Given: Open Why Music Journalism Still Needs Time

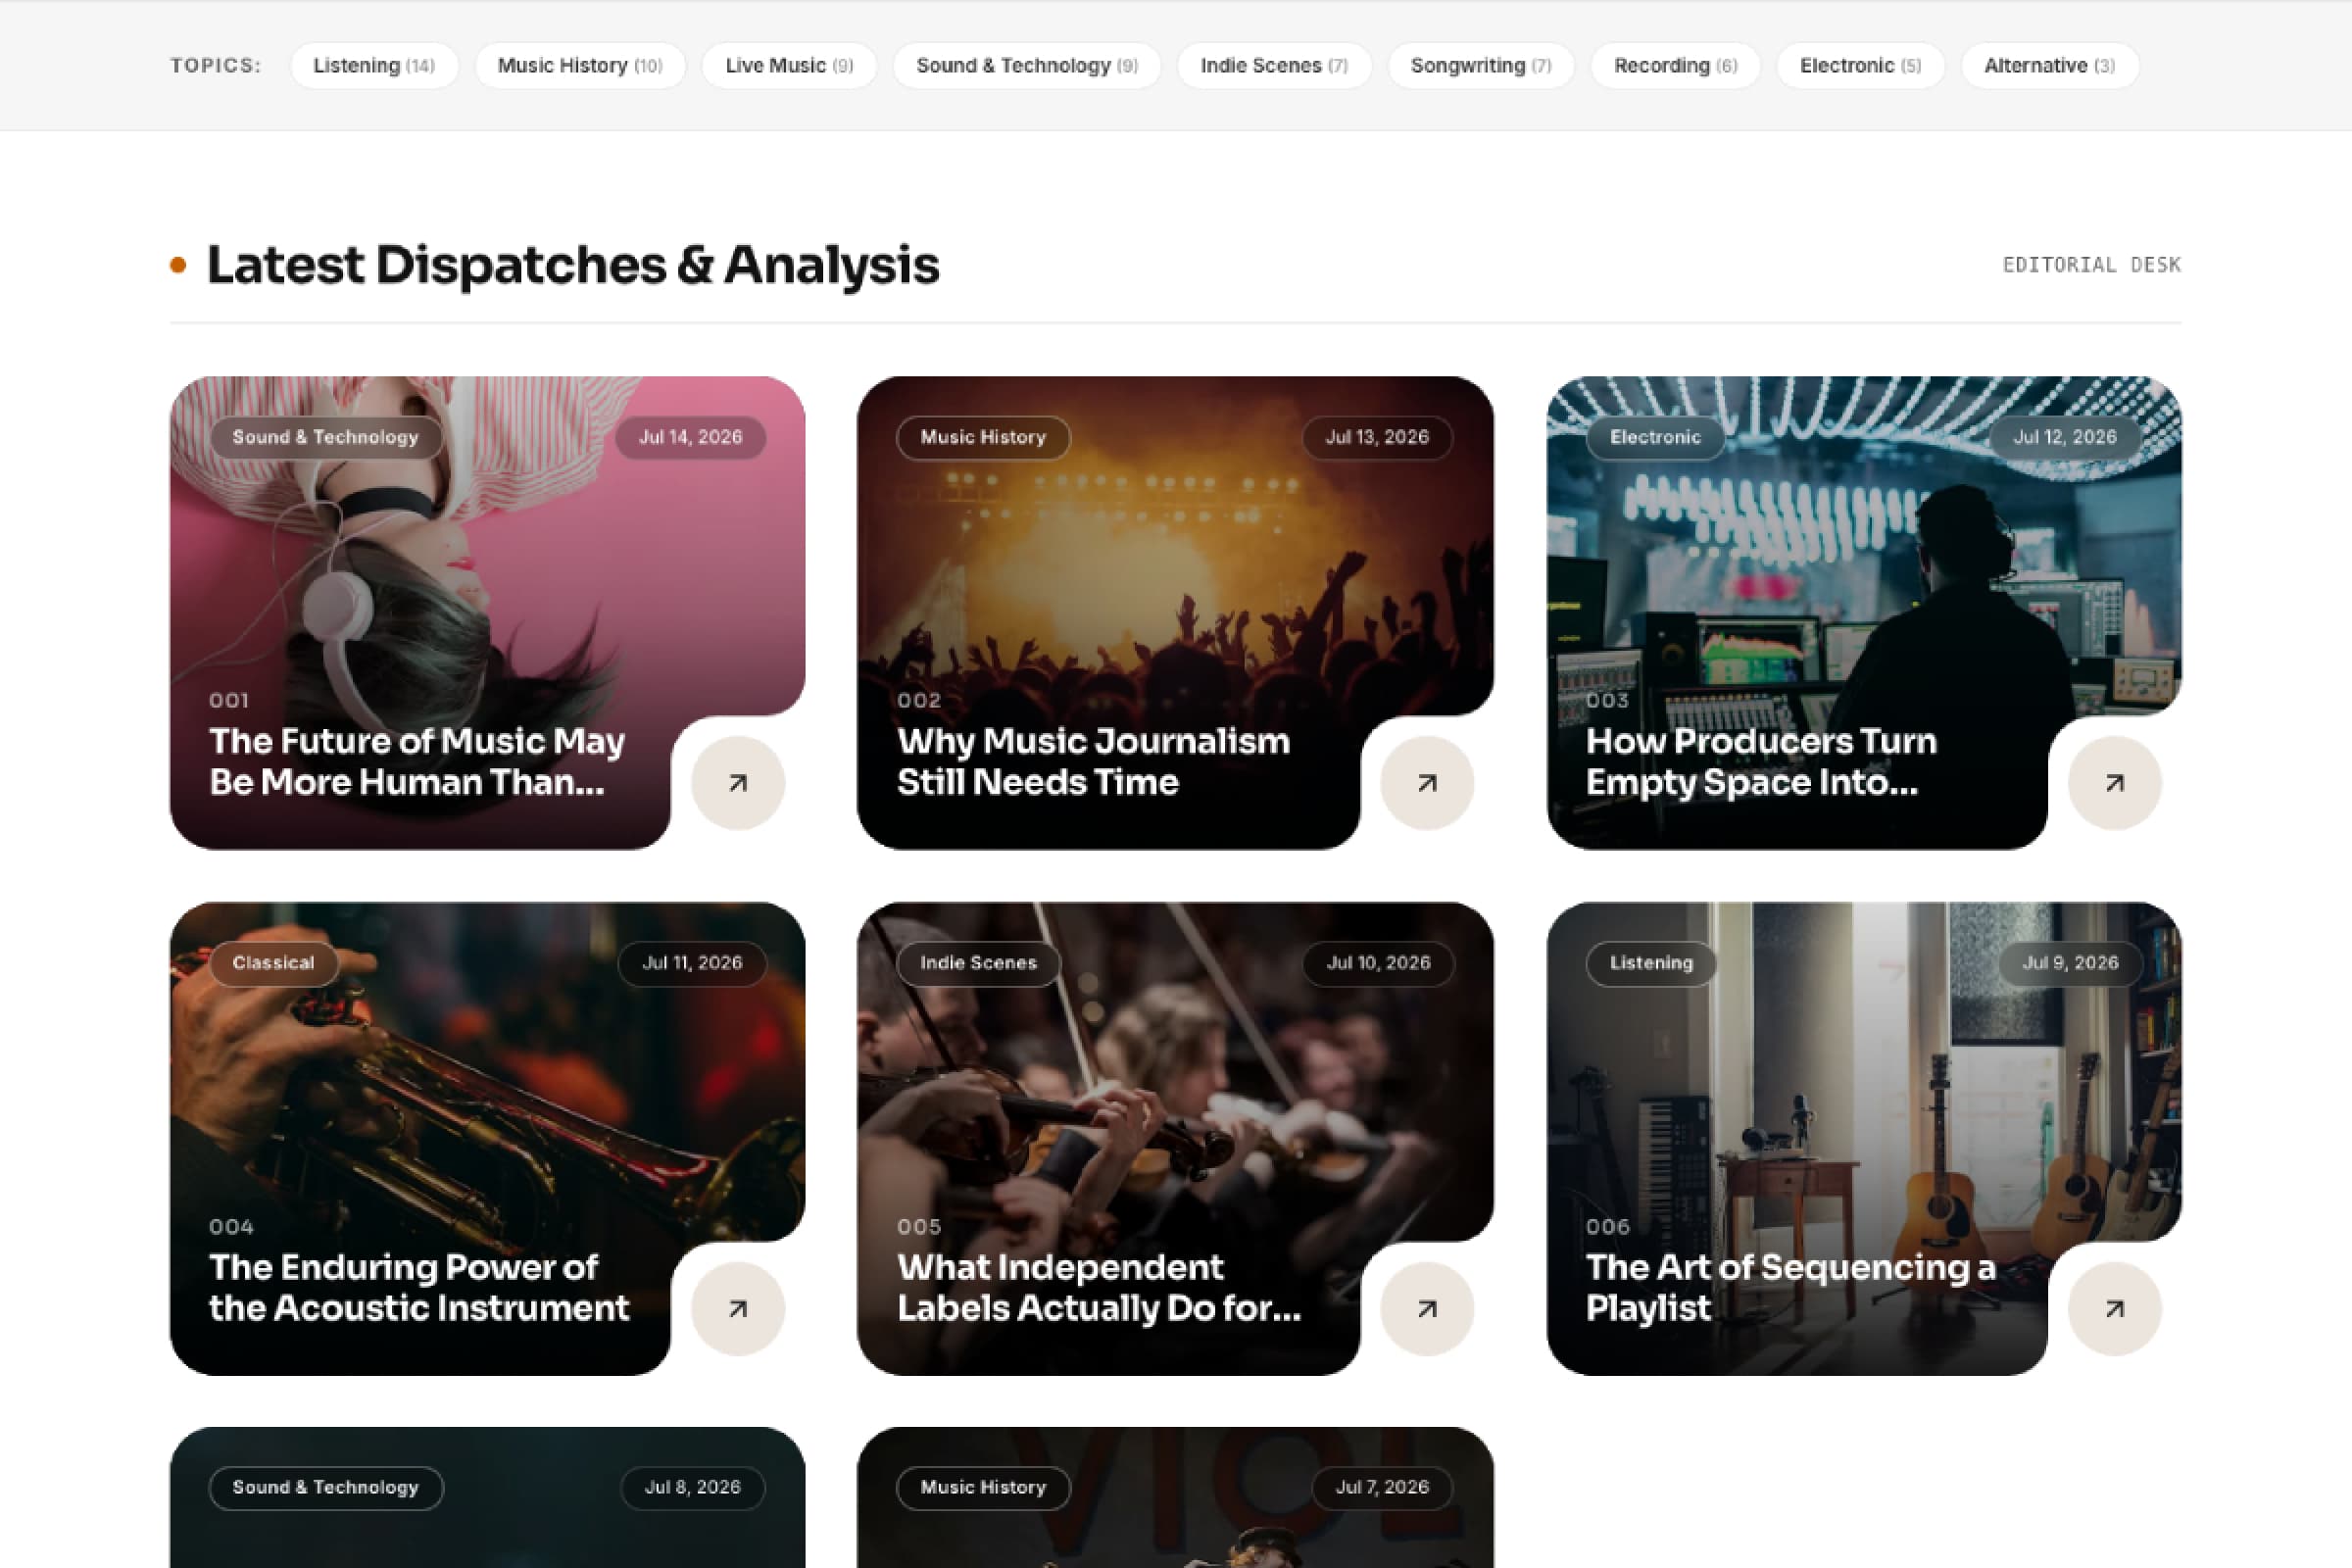Looking at the screenshot, I should pos(1093,762).
